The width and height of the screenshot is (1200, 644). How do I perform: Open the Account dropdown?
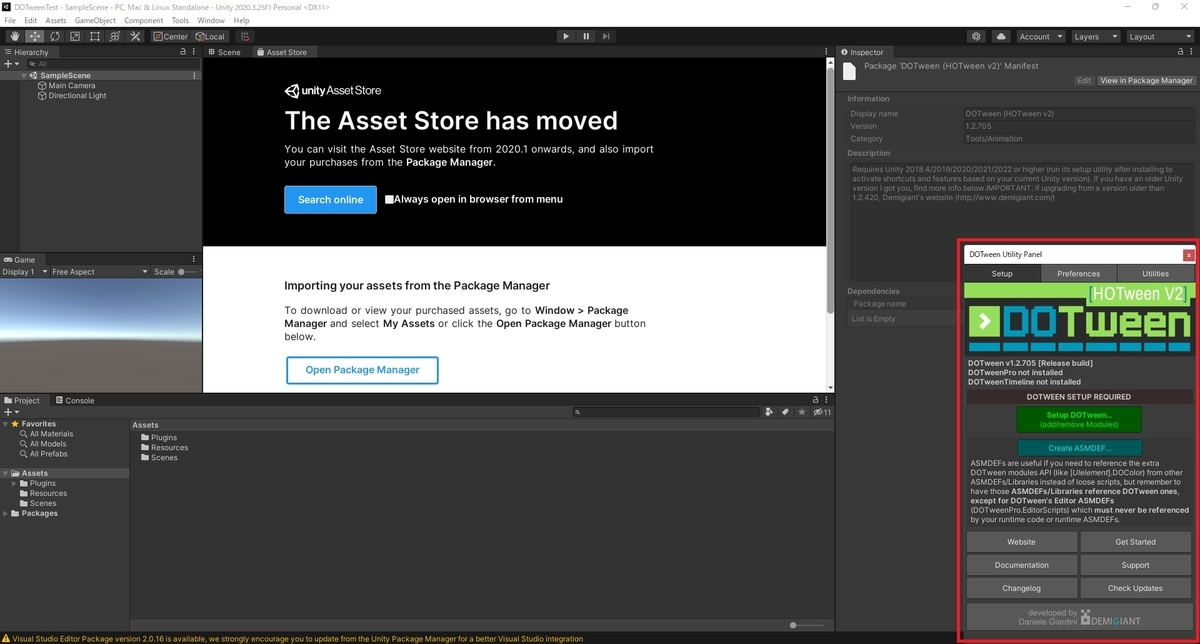coord(1040,36)
